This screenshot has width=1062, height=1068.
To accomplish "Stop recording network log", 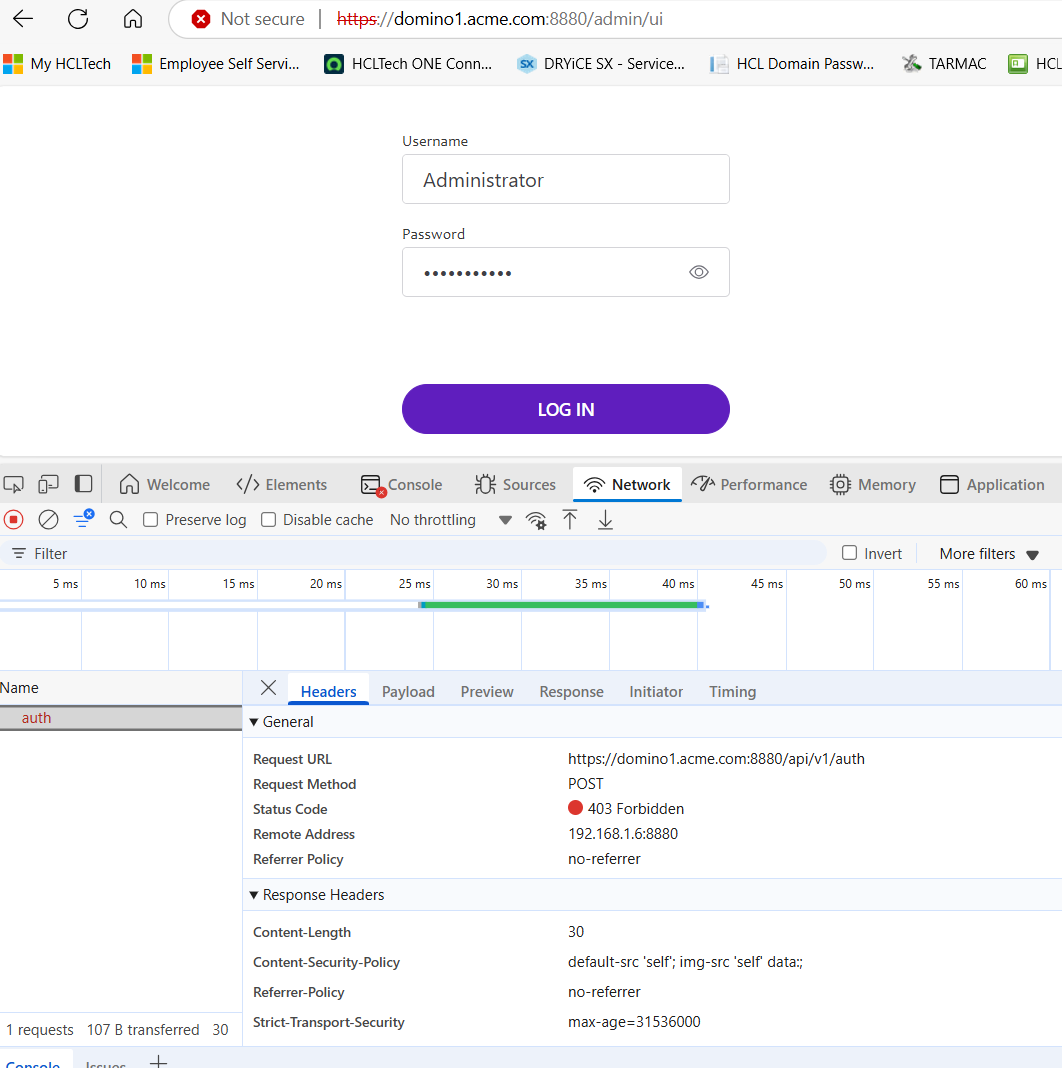I will pos(14,520).
